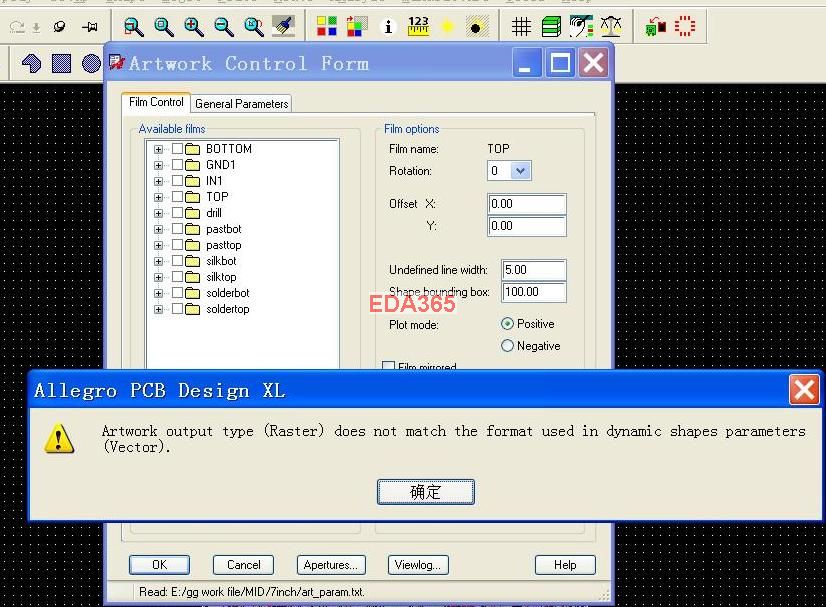Check the BOTTOM film checkbox
The image size is (826, 607).
coord(178,149)
